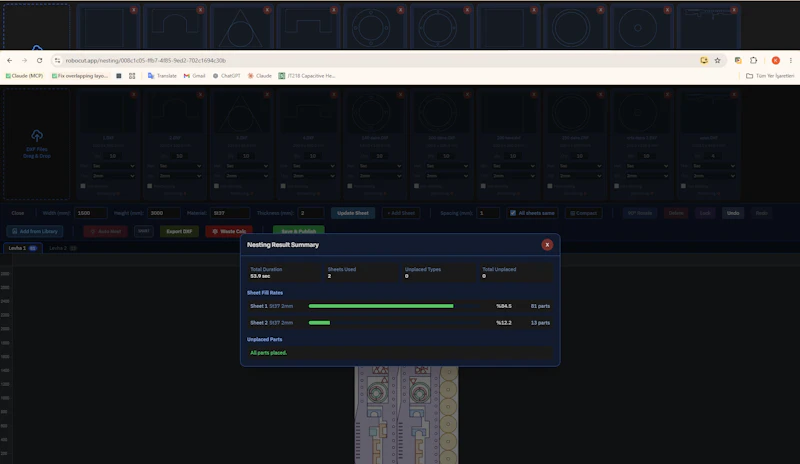800x464 pixels.
Task: Go forward in the browser
Action: pyautogui.click(x=24, y=60)
